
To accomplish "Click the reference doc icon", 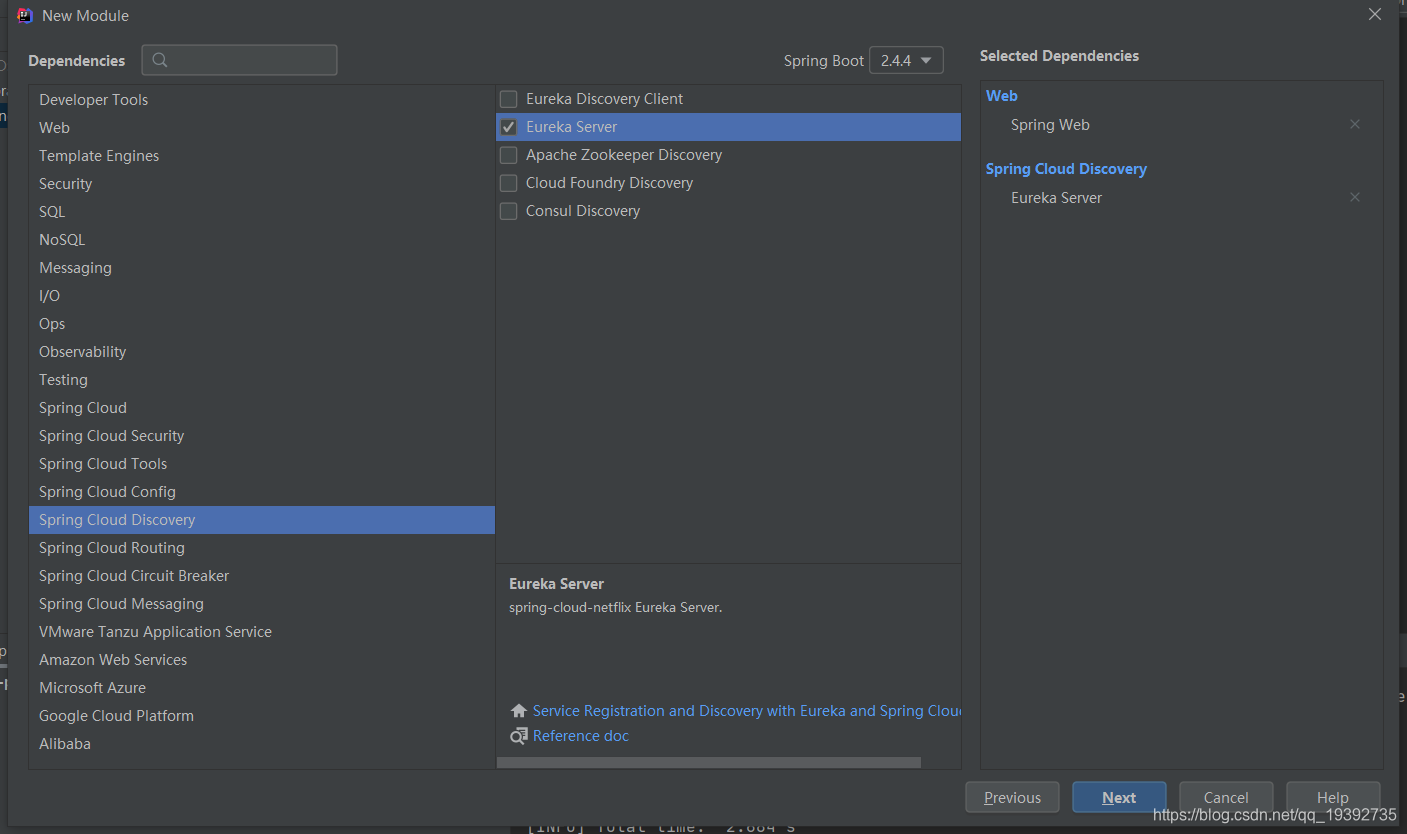I will pyautogui.click(x=518, y=736).
